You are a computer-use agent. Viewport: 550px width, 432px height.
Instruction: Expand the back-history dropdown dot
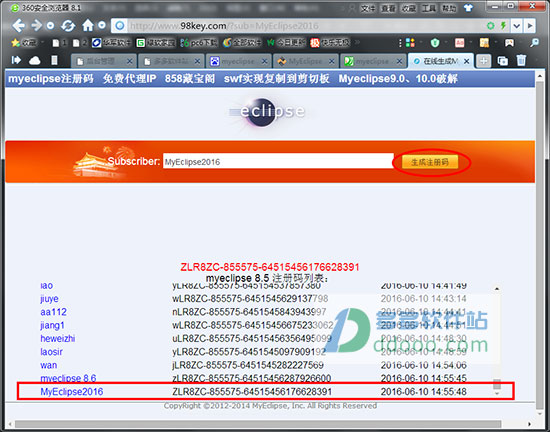50,26
